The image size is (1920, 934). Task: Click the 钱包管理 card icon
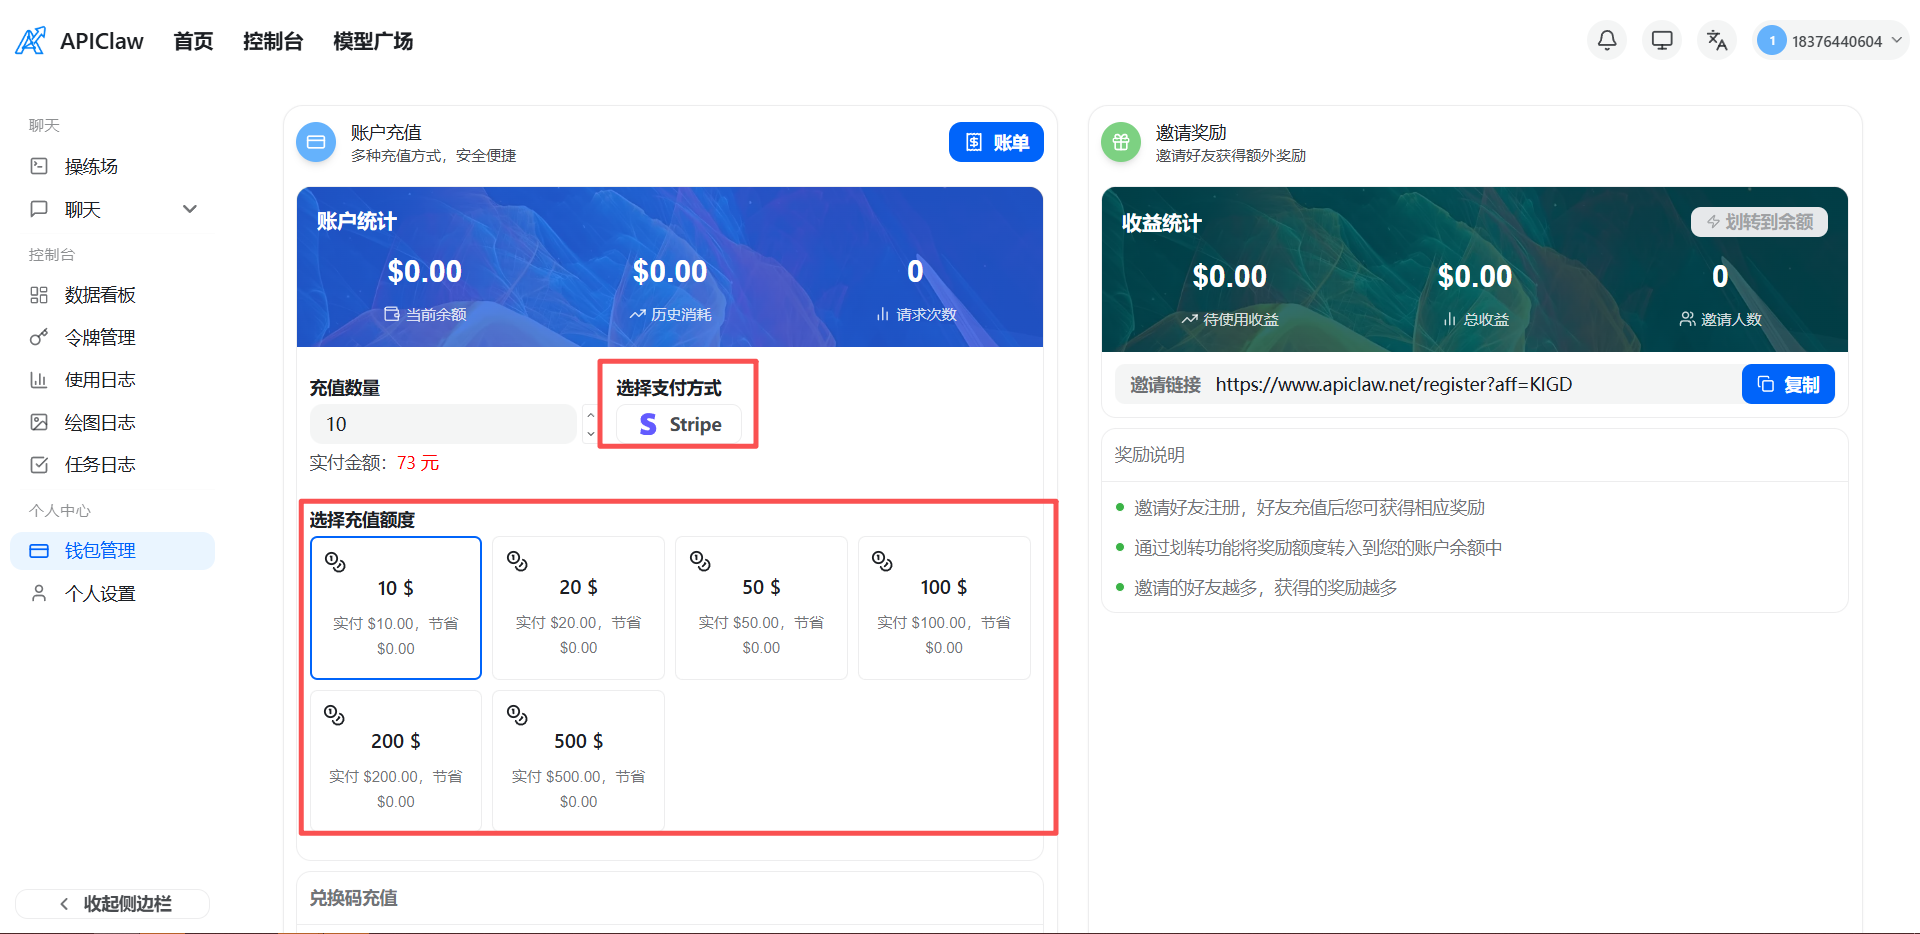pyautogui.click(x=39, y=551)
